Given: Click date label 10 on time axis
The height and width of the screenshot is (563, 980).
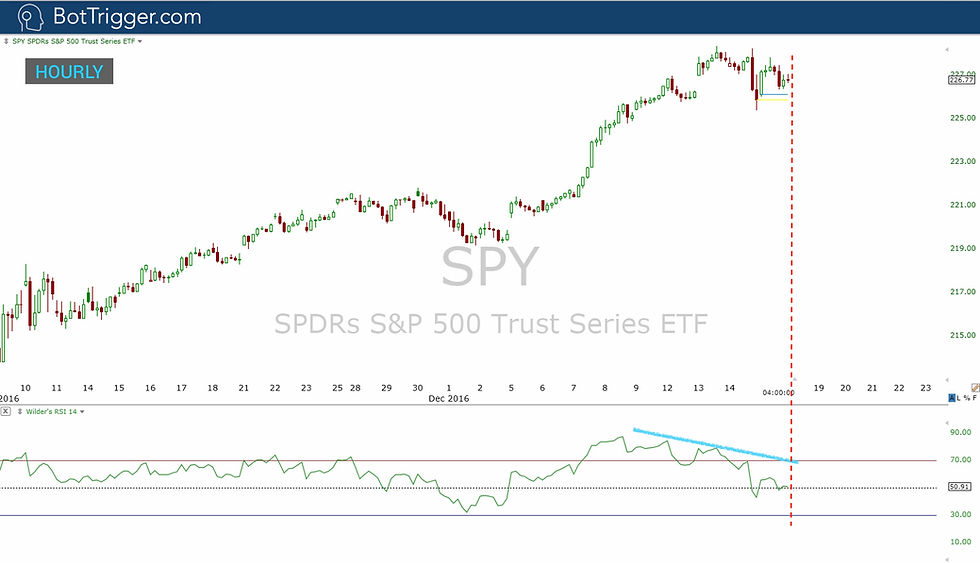Looking at the screenshot, I should click(26, 388).
